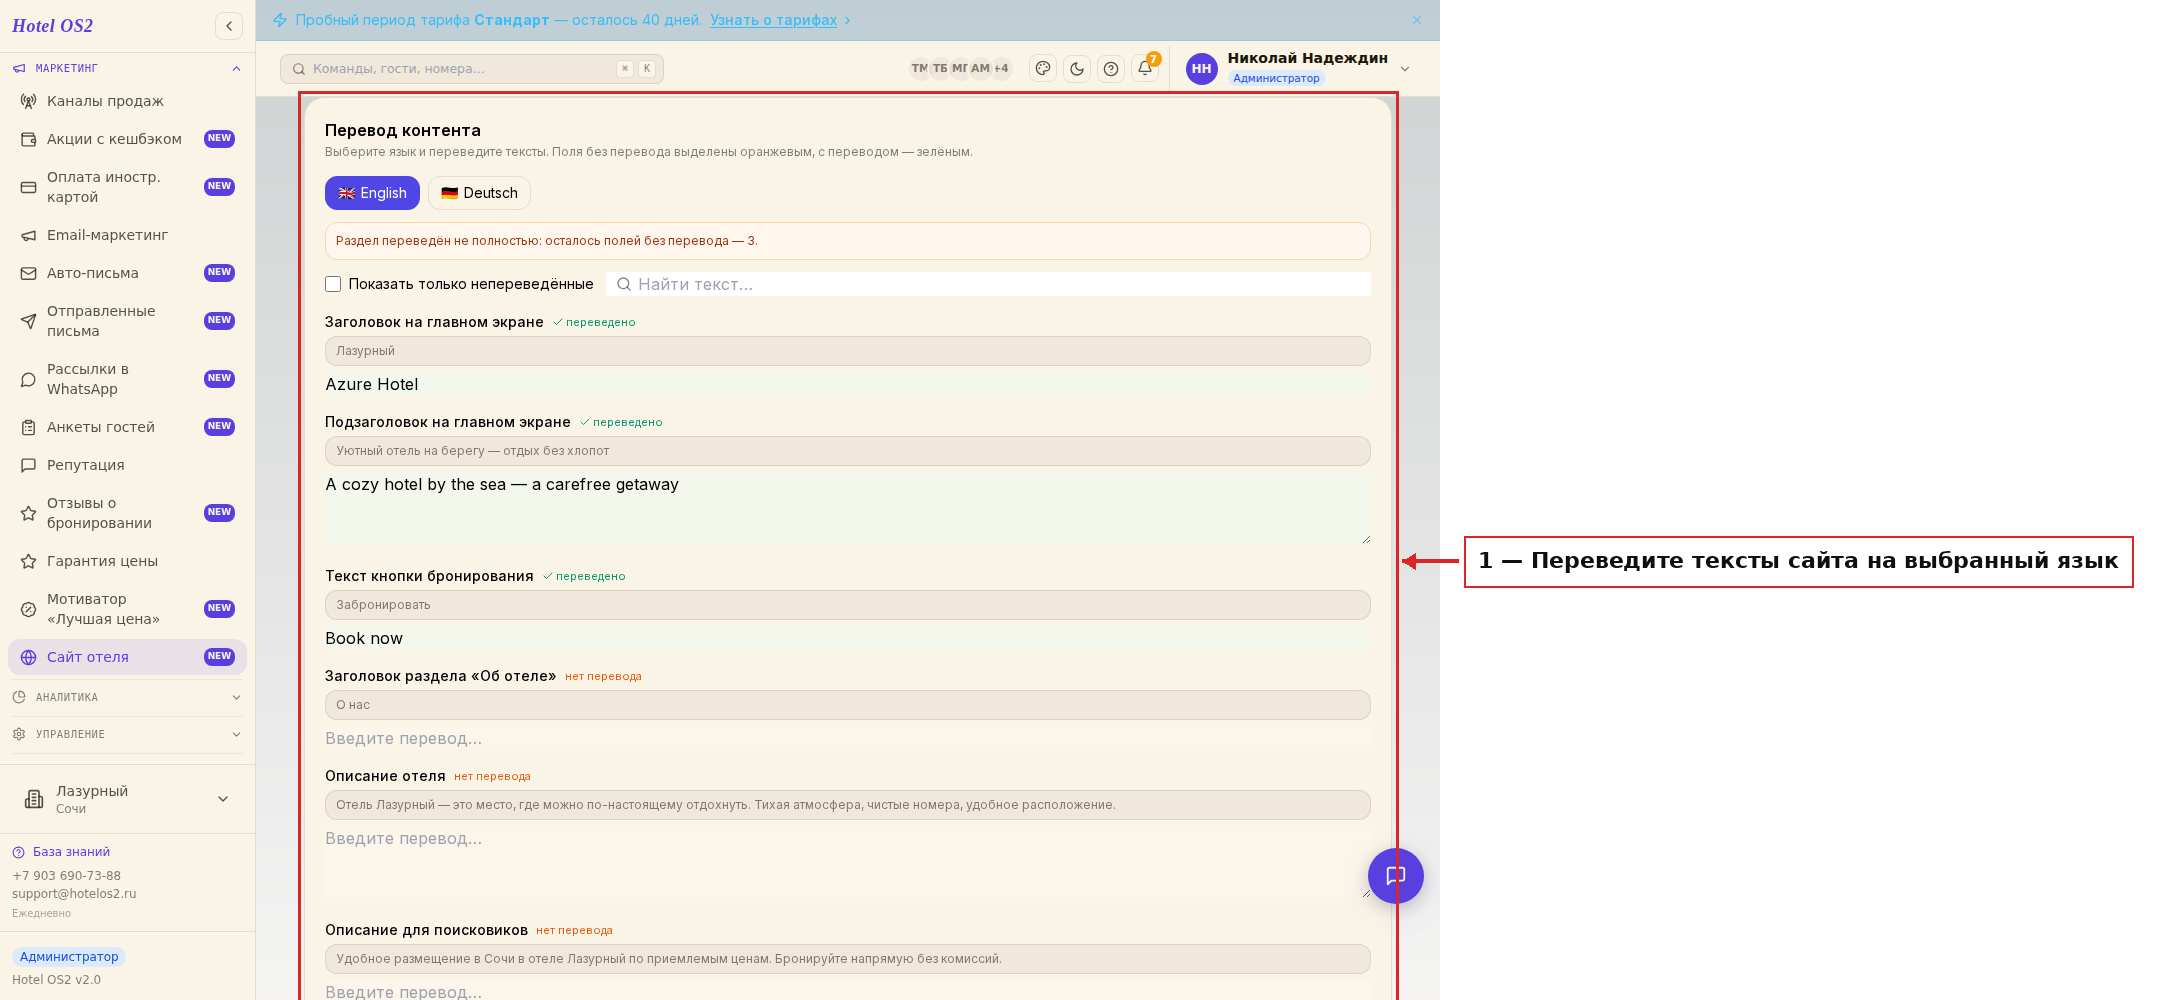Open the chat support floating button
This screenshot has width=2157, height=1000.
[x=1396, y=876]
